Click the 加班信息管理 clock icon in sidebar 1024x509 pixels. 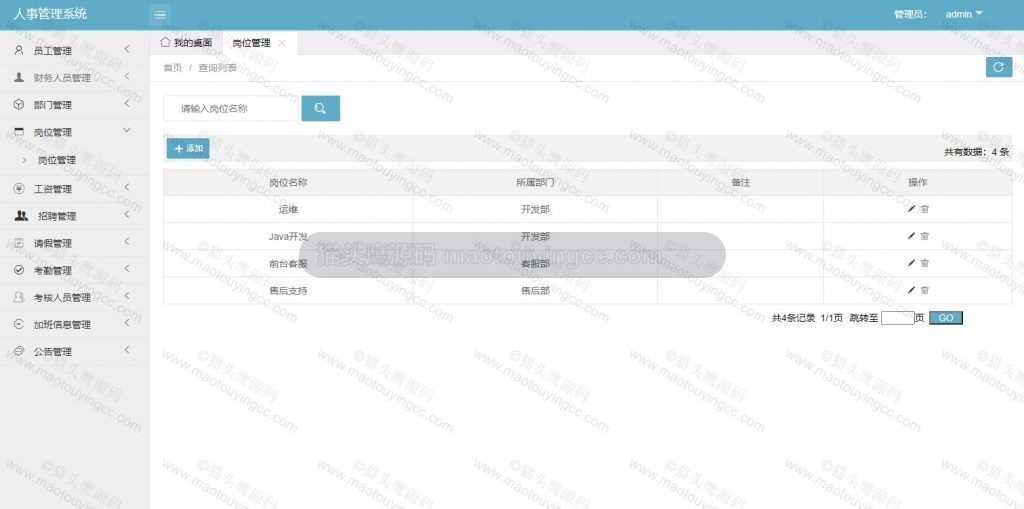(x=19, y=324)
